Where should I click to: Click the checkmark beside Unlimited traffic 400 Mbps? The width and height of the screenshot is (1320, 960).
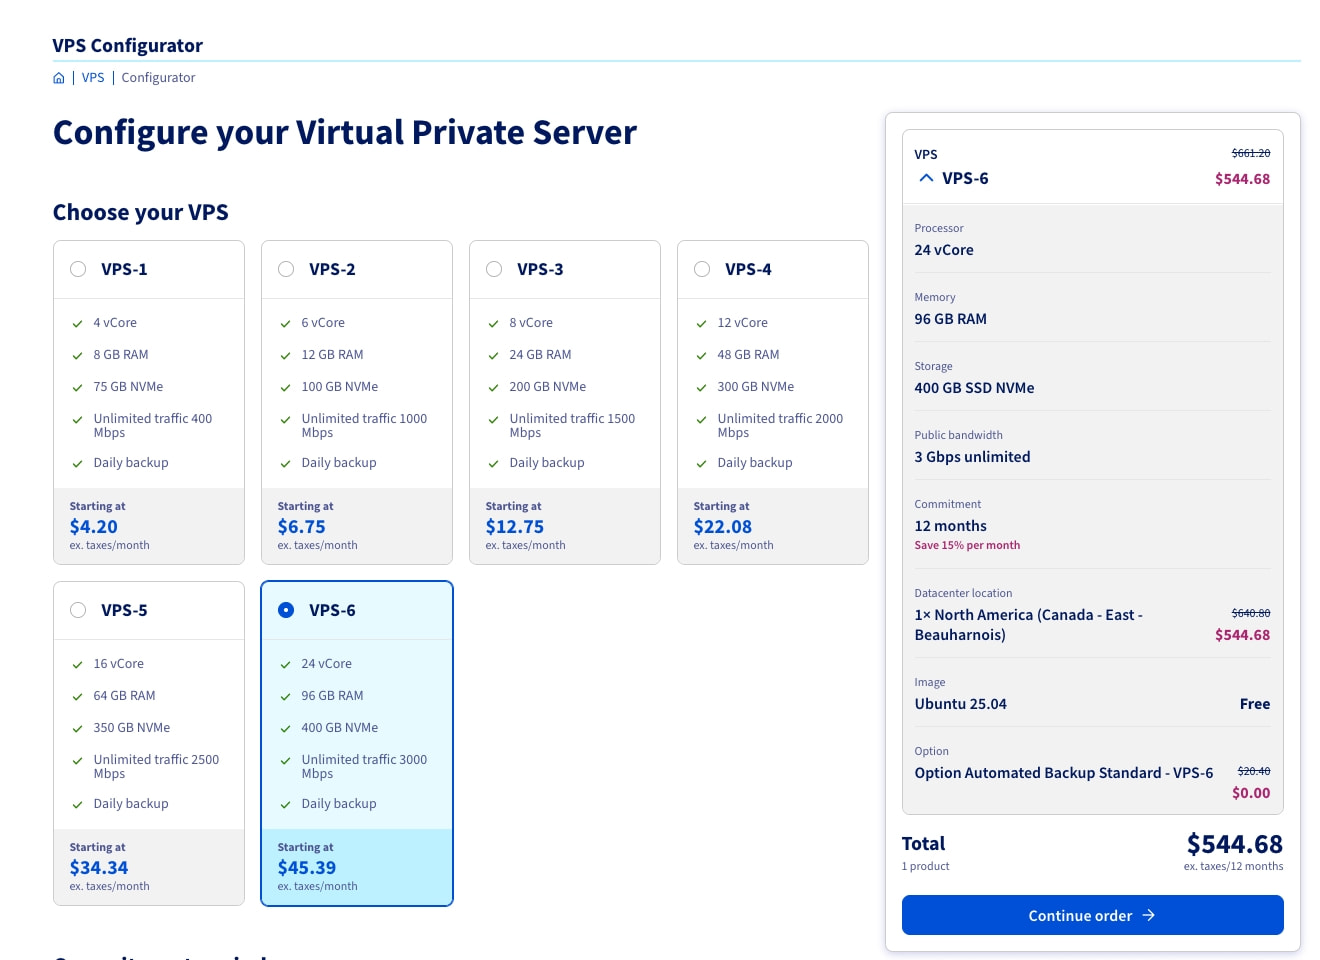[77, 420]
